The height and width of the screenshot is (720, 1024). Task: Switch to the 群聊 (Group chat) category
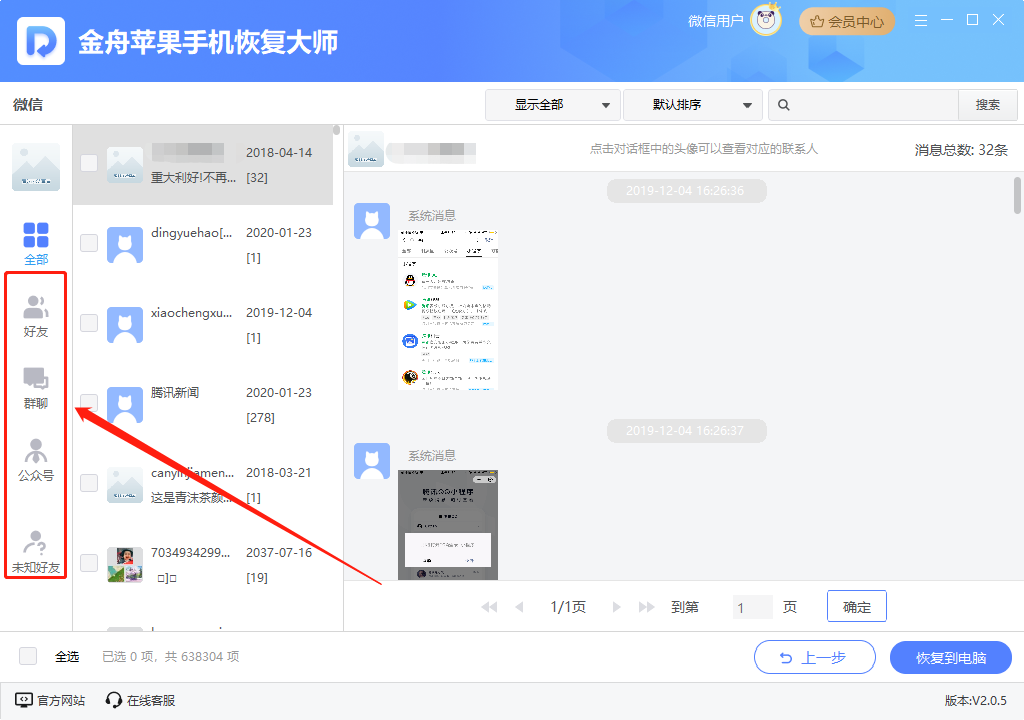pyautogui.click(x=36, y=388)
